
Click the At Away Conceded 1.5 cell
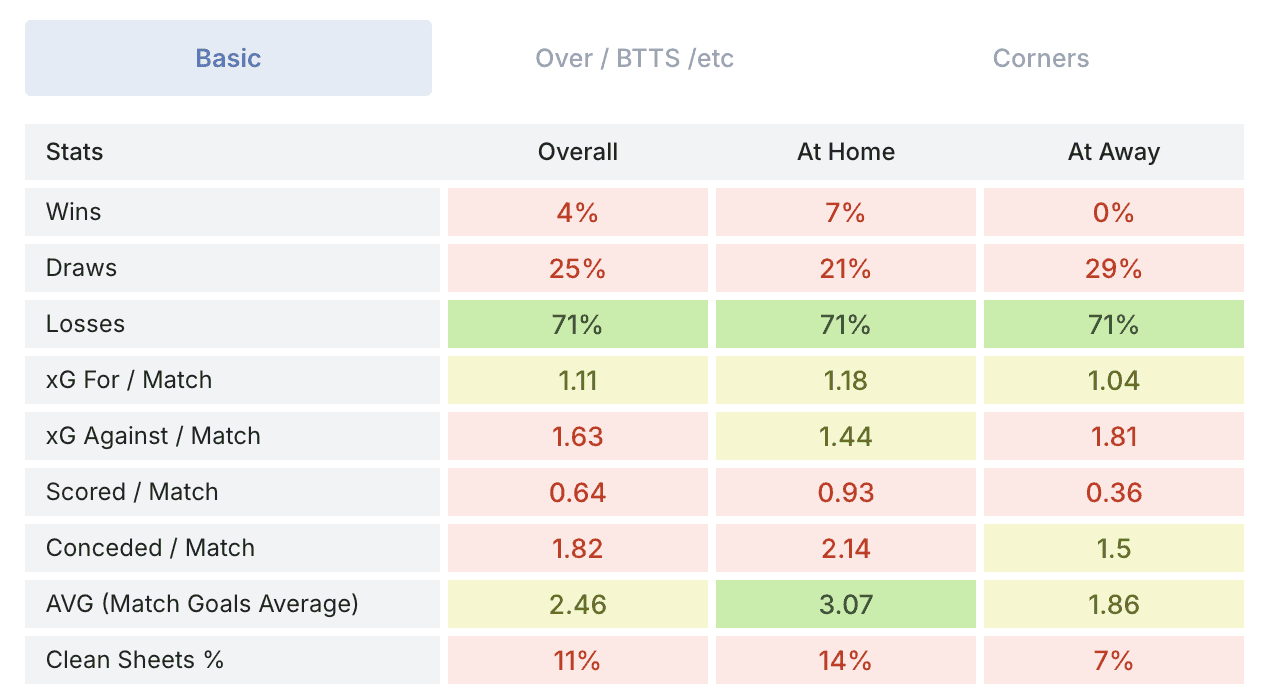[1113, 548]
